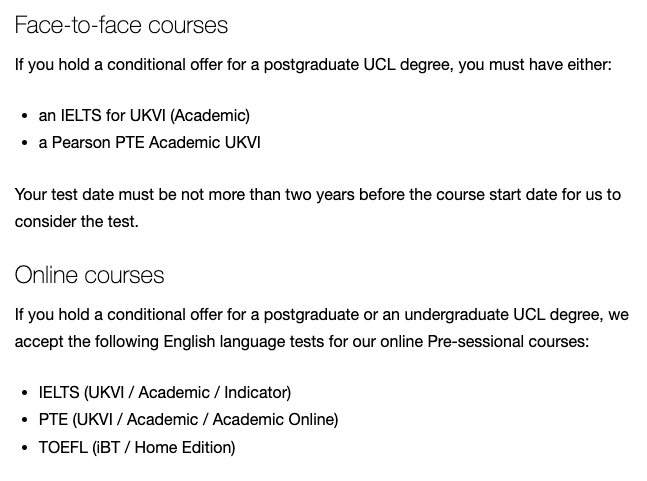Click the words 'Academic Online' in the PTE item
This screenshot has width=647, height=481.
pyautogui.click(x=275, y=420)
